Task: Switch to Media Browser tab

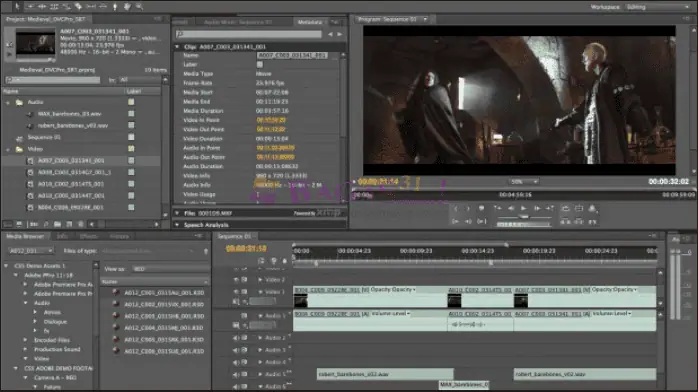Action: tap(24, 236)
